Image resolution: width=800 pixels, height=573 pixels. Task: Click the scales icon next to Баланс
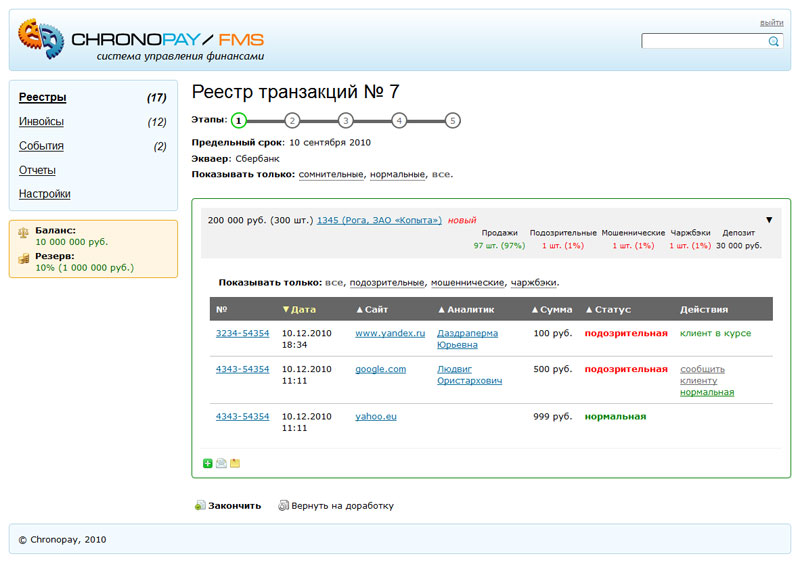pyautogui.click(x=23, y=231)
